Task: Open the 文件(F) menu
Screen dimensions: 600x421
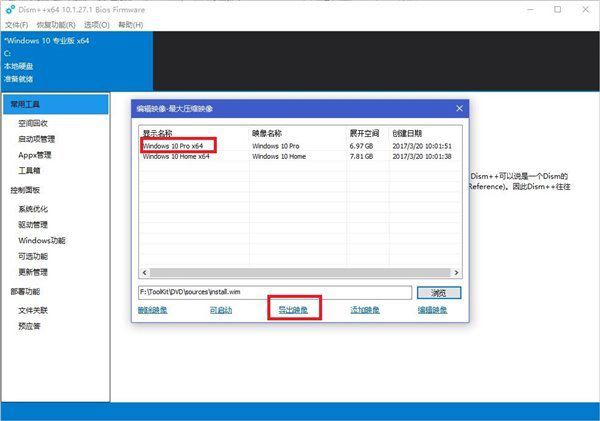Action: pyautogui.click(x=16, y=22)
